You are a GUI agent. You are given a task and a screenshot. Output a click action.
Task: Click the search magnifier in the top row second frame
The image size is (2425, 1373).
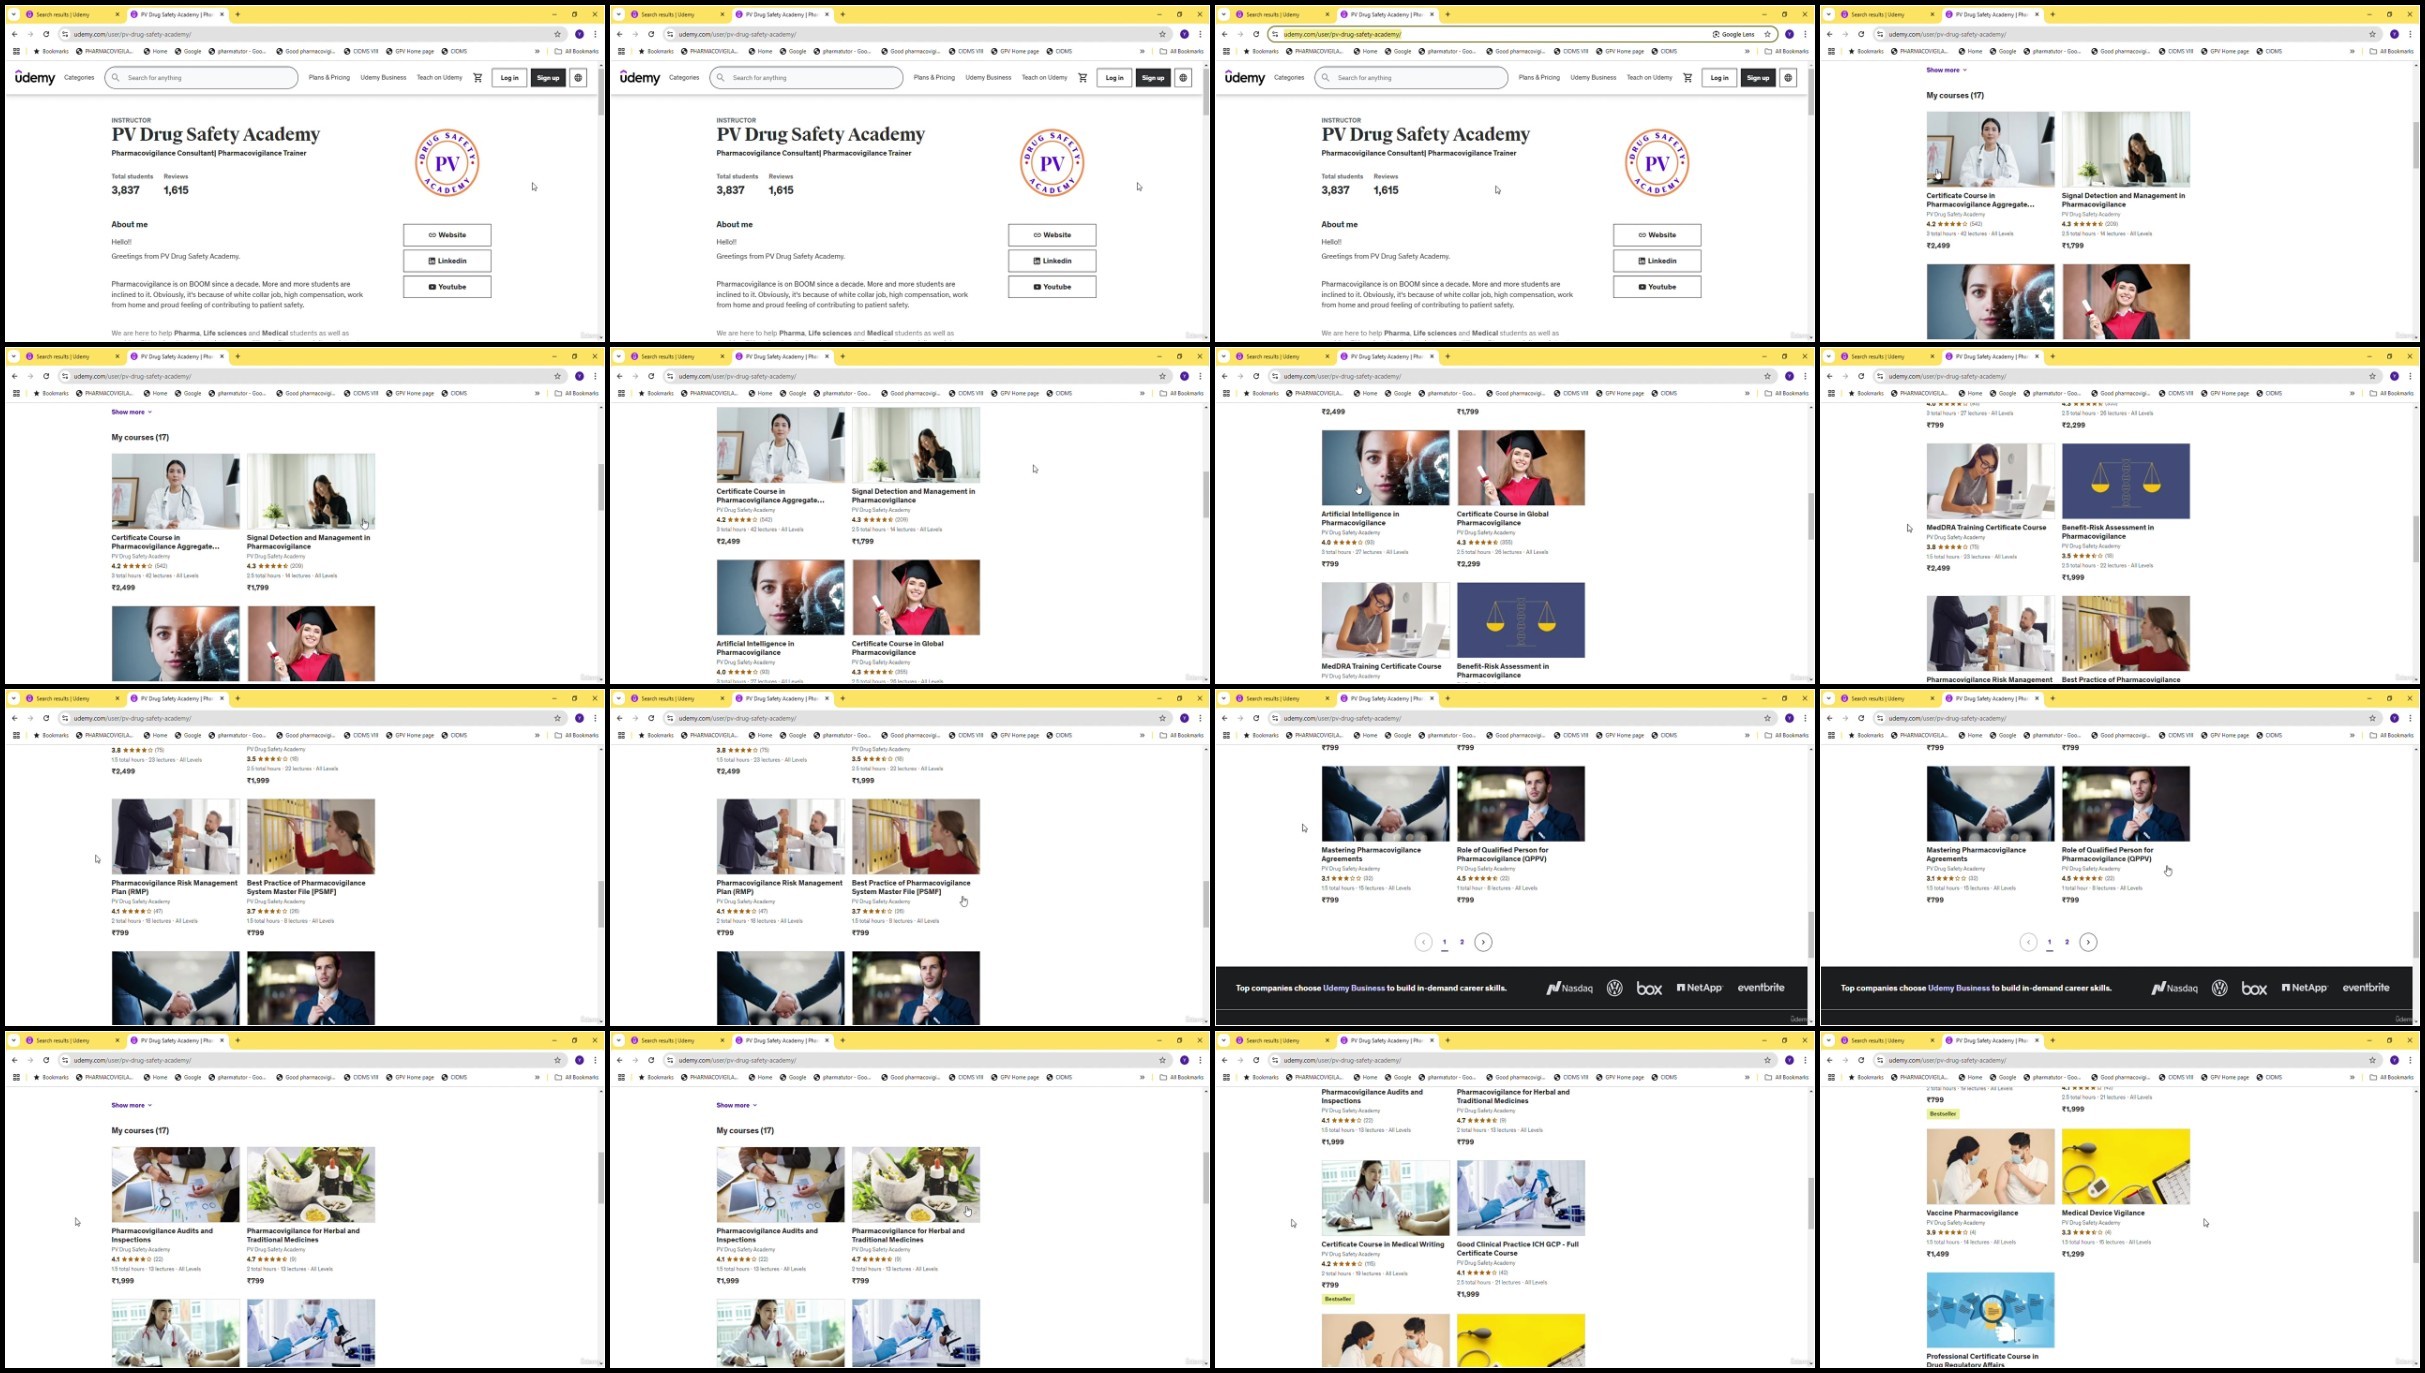pyautogui.click(x=721, y=78)
